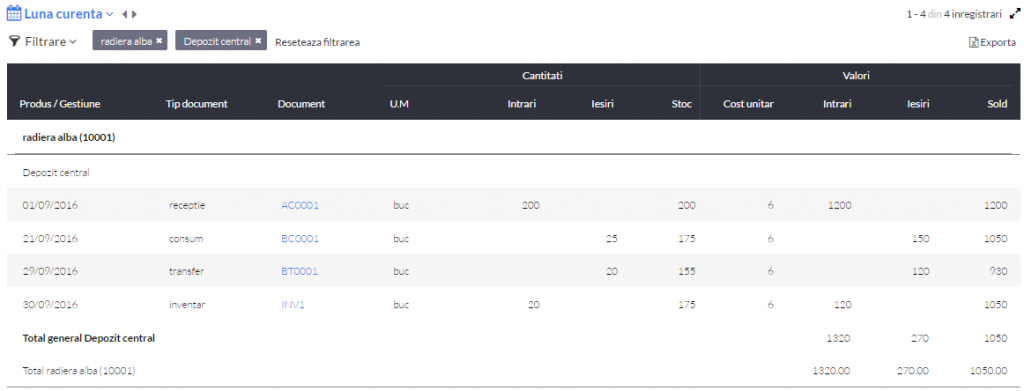Click the calendar icon beside Luna curenta
The image size is (1024, 391).
[14, 13]
